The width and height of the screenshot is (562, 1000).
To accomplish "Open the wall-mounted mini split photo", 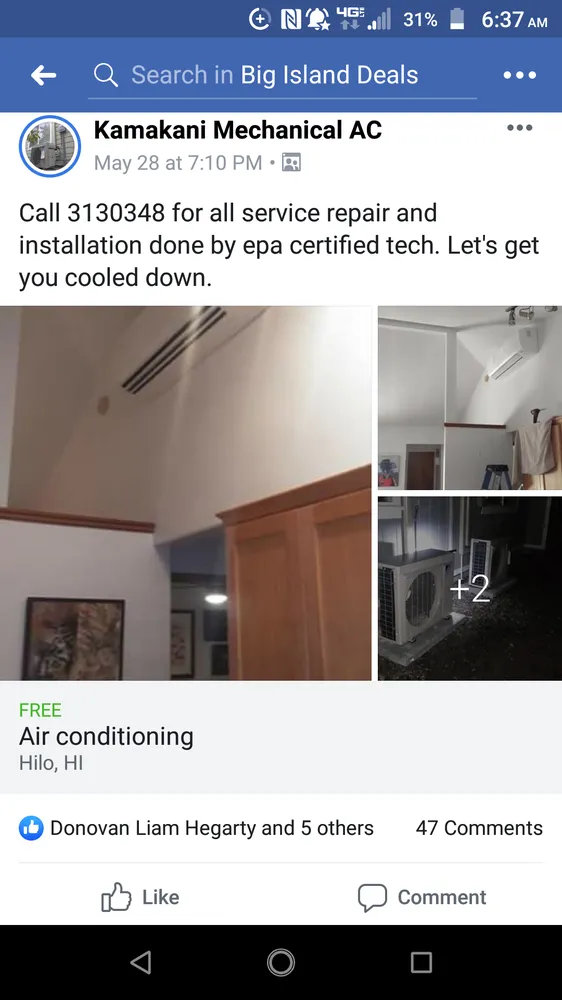I will click(x=470, y=398).
